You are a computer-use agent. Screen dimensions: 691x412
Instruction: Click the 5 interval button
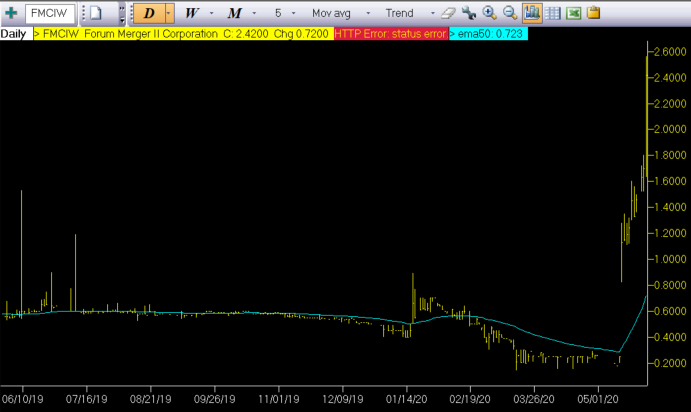pyautogui.click(x=278, y=13)
